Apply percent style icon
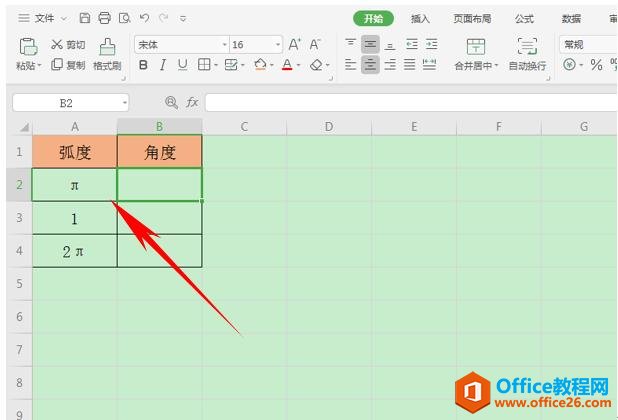Viewport: 618px width, 420px height. point(596,65)
